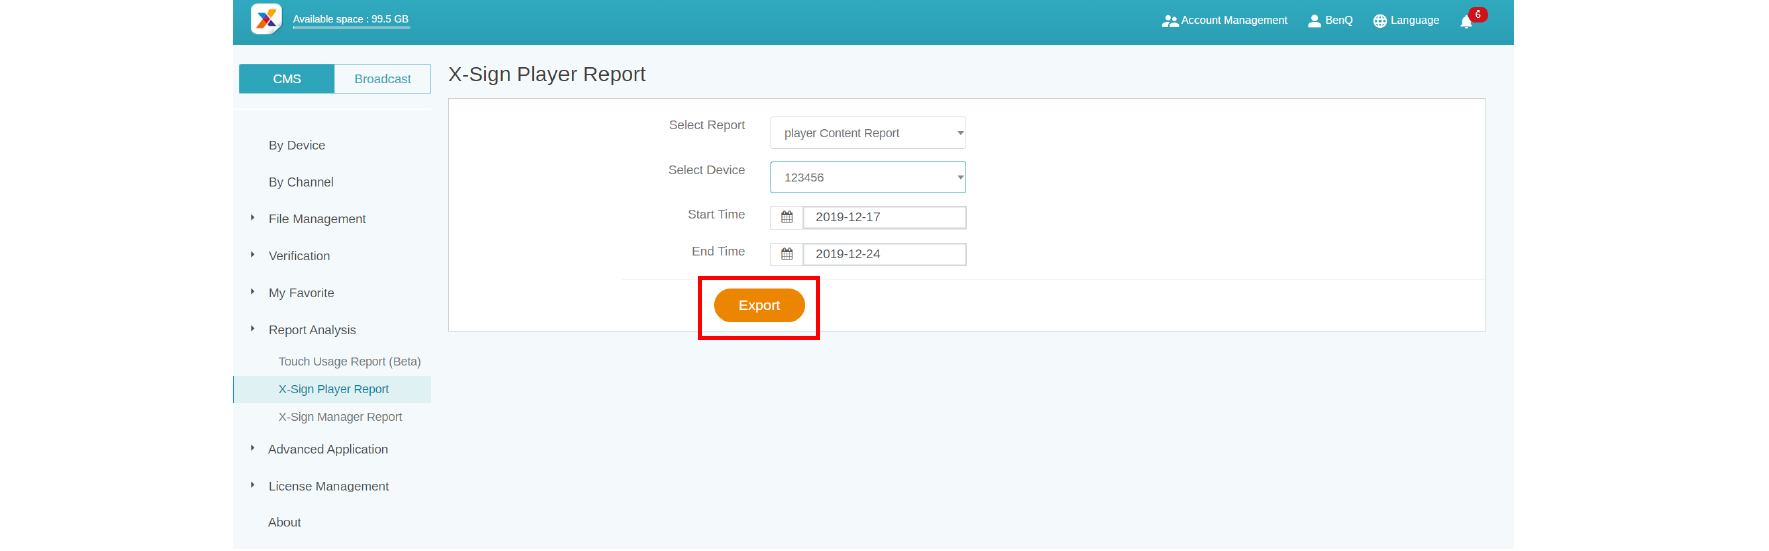Open X-Sign Manager Report
The width and height of the screenshot is (1769, 551).
point(340,417)
